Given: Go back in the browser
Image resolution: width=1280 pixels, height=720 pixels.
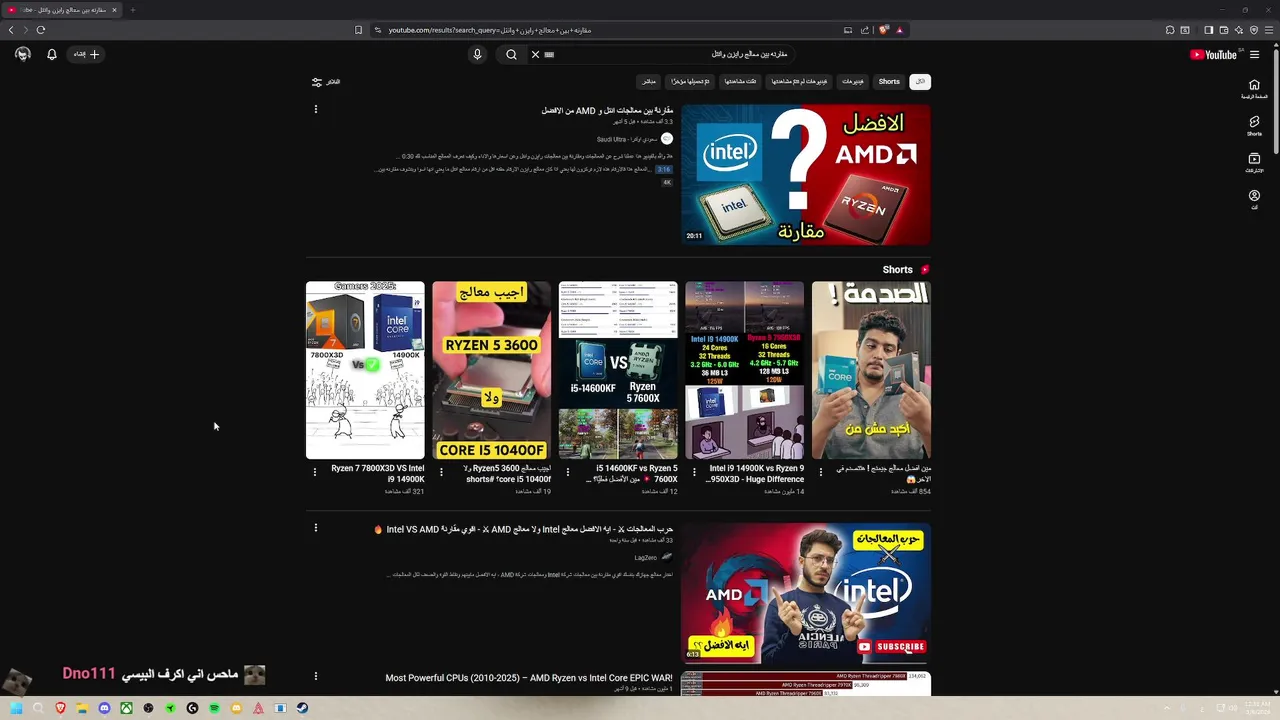Looking at the screenshot, I should click(11, 30).
